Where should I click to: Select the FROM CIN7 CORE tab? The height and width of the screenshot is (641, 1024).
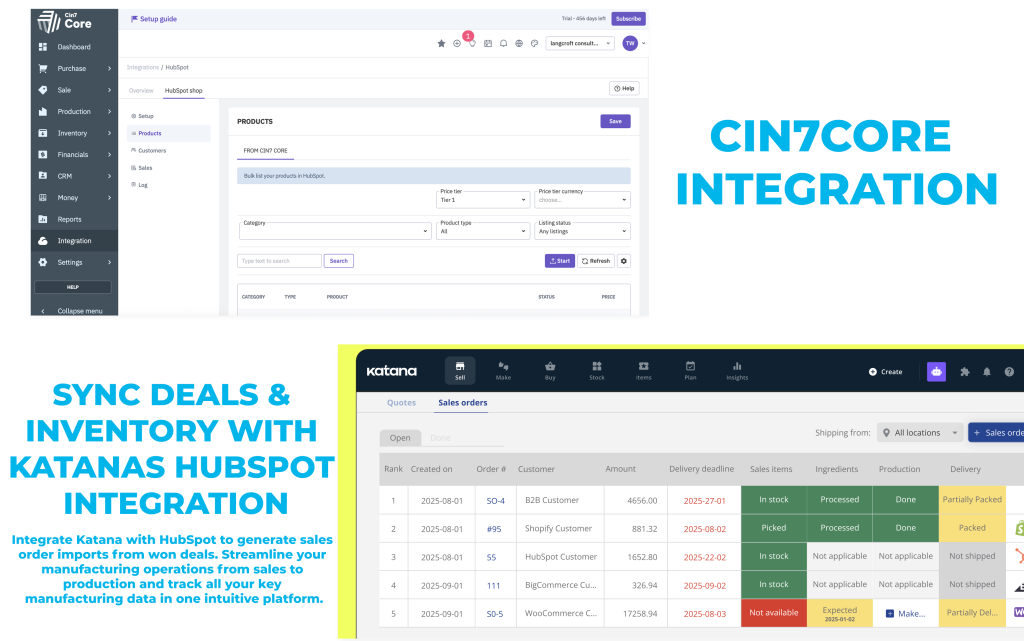click(265, 151)
